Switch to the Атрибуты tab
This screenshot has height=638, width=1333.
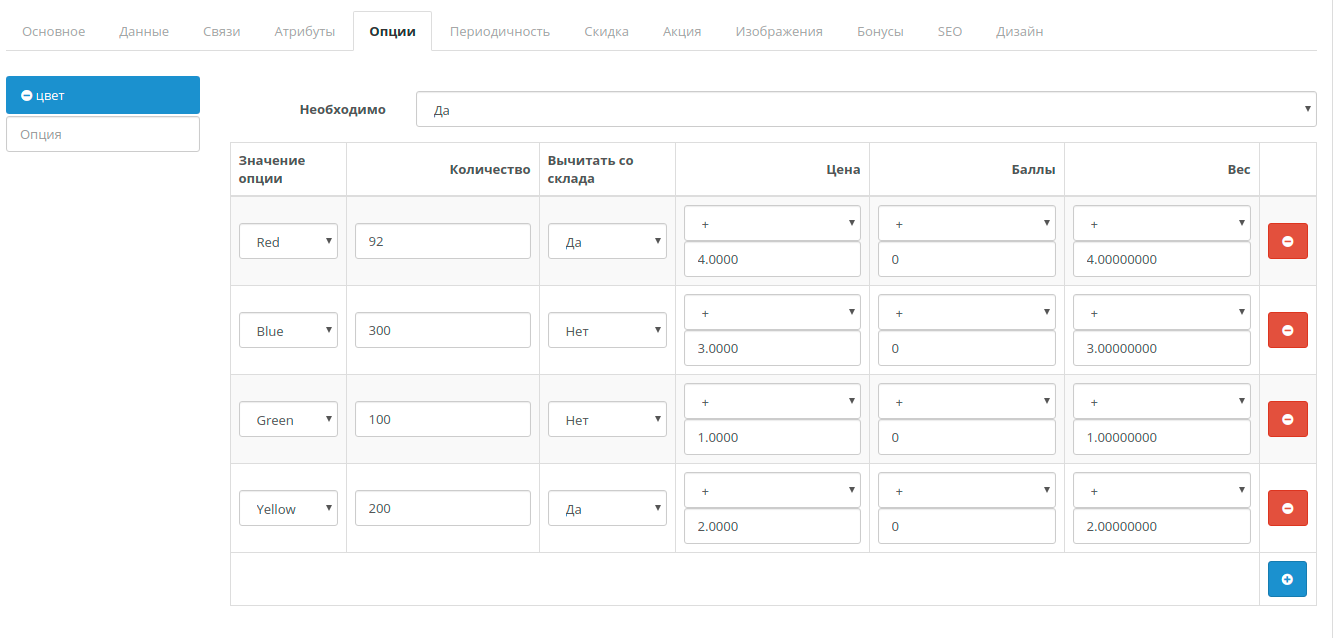(x=304, y=31)
